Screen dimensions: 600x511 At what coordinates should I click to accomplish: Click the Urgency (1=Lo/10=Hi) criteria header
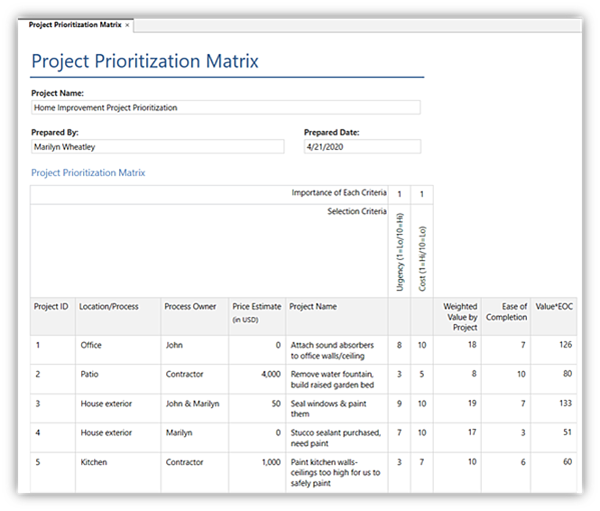(x=399, y=251)
